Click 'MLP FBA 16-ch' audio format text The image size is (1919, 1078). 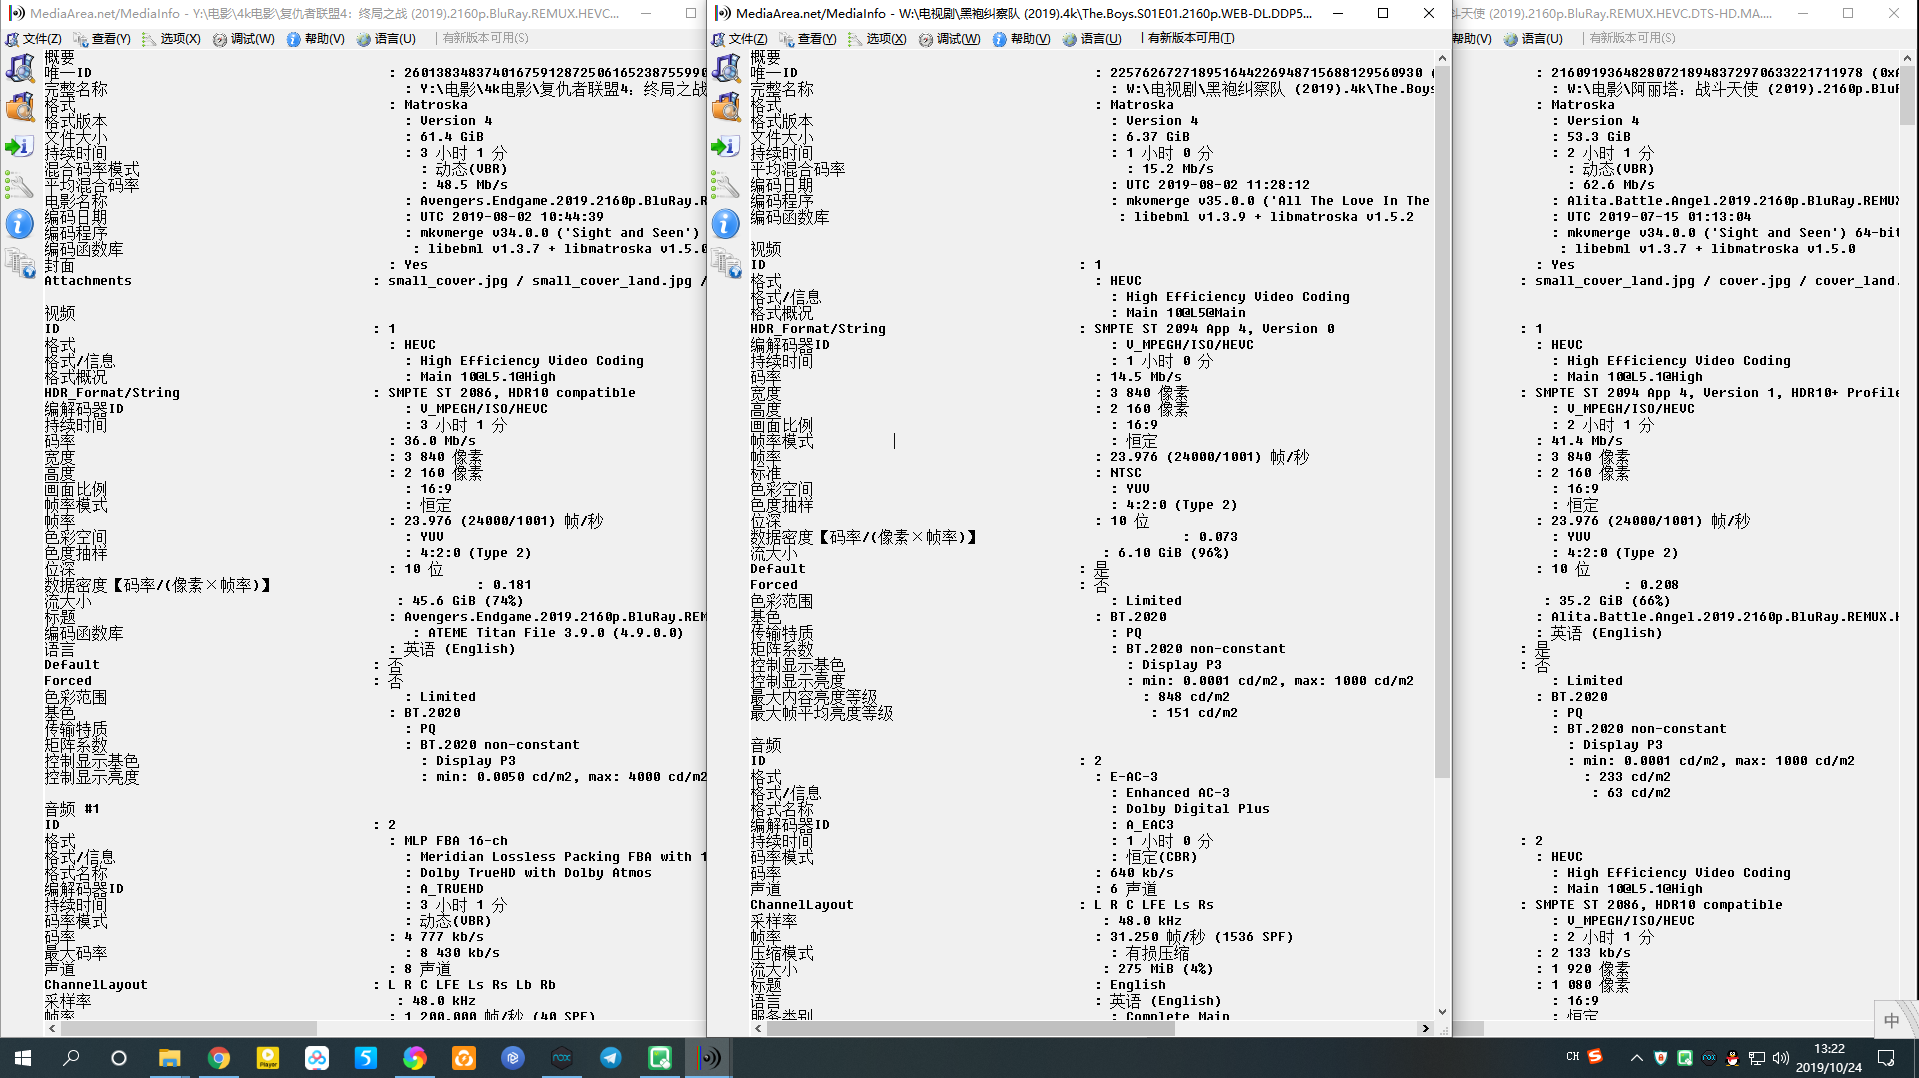(456, 841)
